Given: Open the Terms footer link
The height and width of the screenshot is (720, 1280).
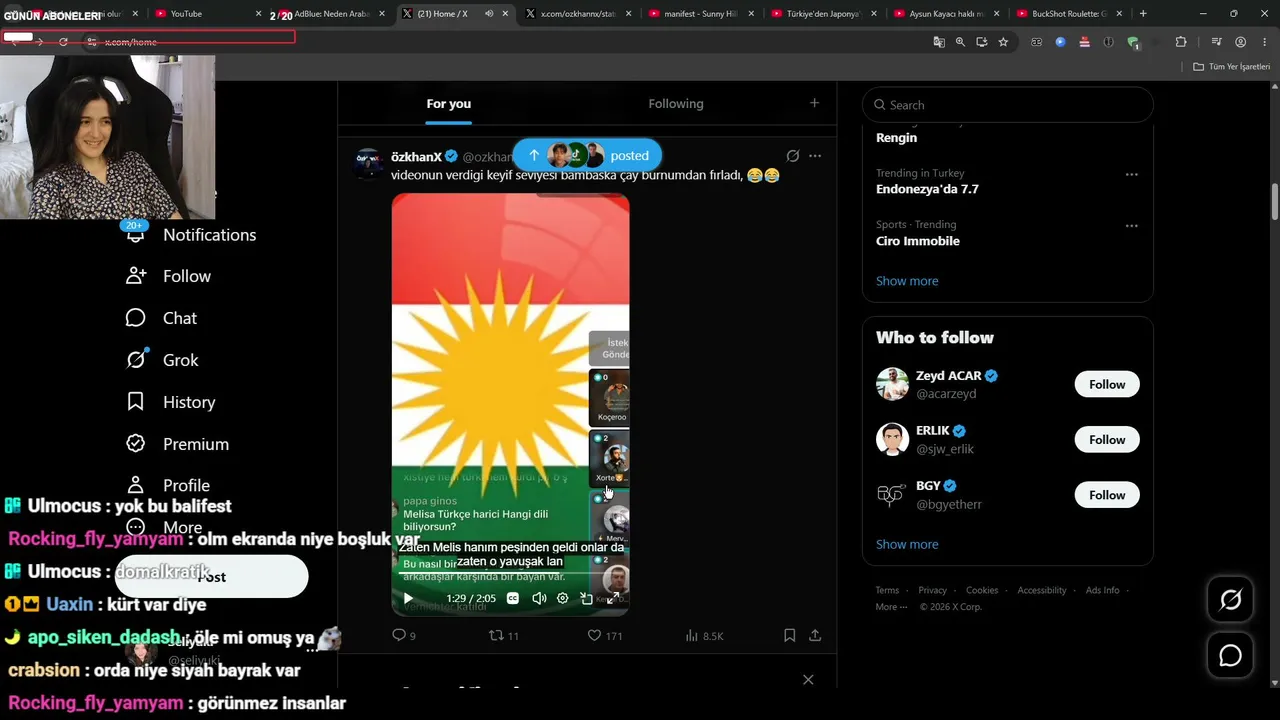Looking at the screenshot, I should pos(887,590).
